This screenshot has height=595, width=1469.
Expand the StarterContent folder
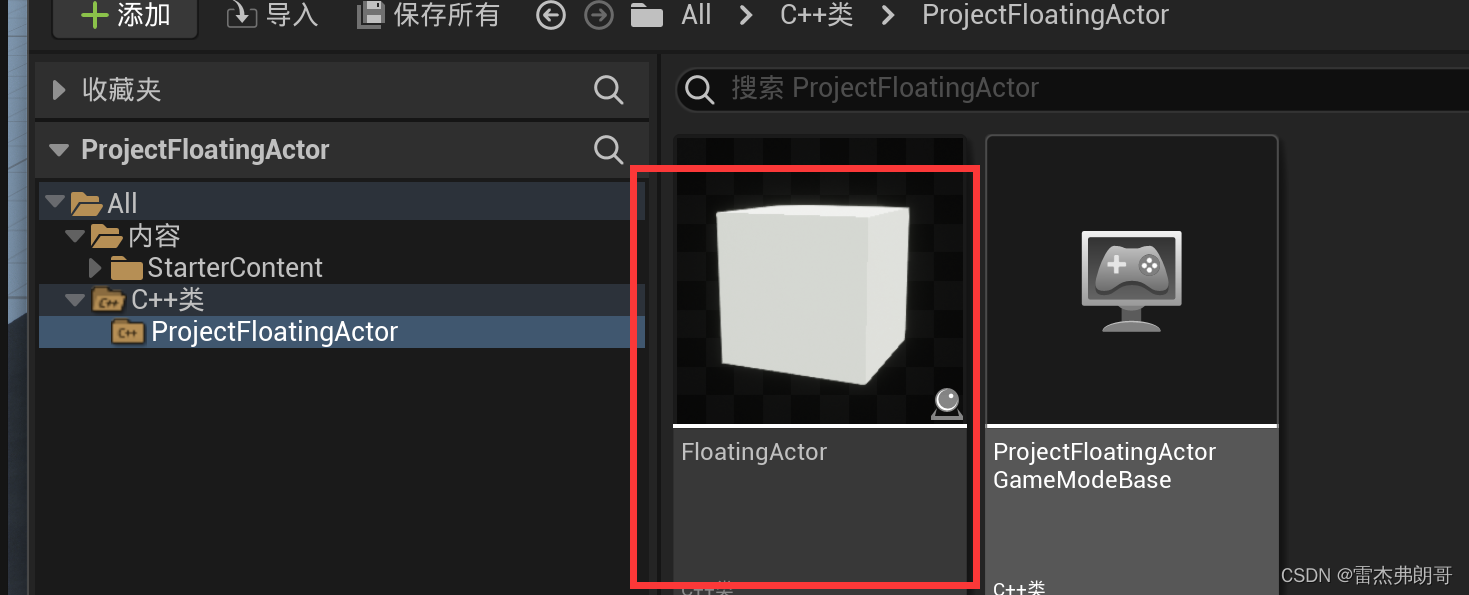click(x=95, y=267)
